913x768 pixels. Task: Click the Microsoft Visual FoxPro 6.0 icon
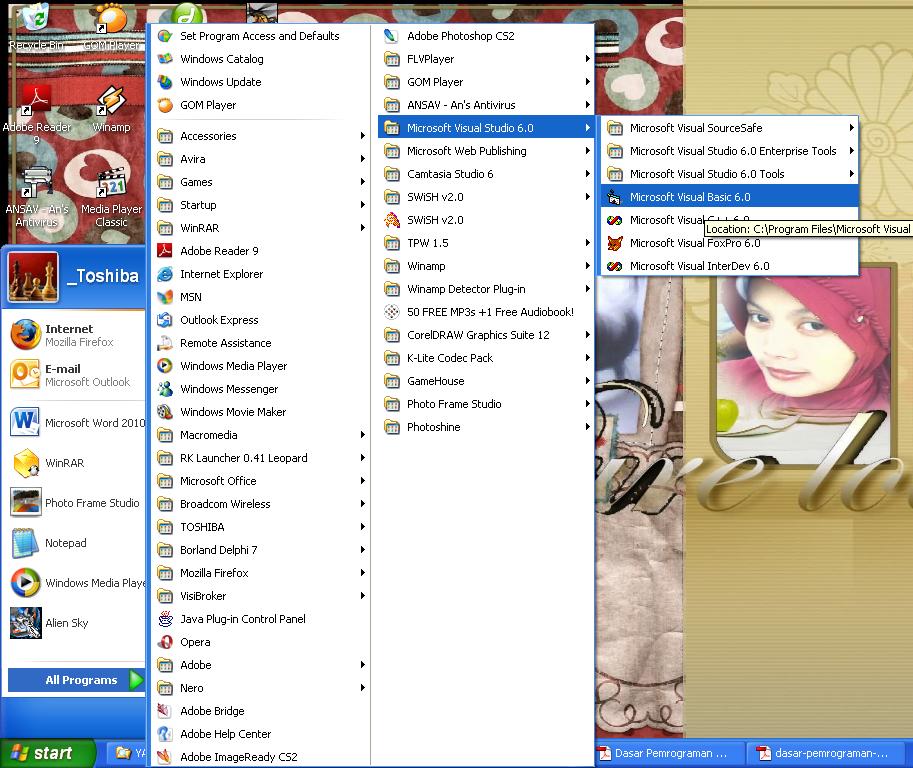click(x=614, y=243)
